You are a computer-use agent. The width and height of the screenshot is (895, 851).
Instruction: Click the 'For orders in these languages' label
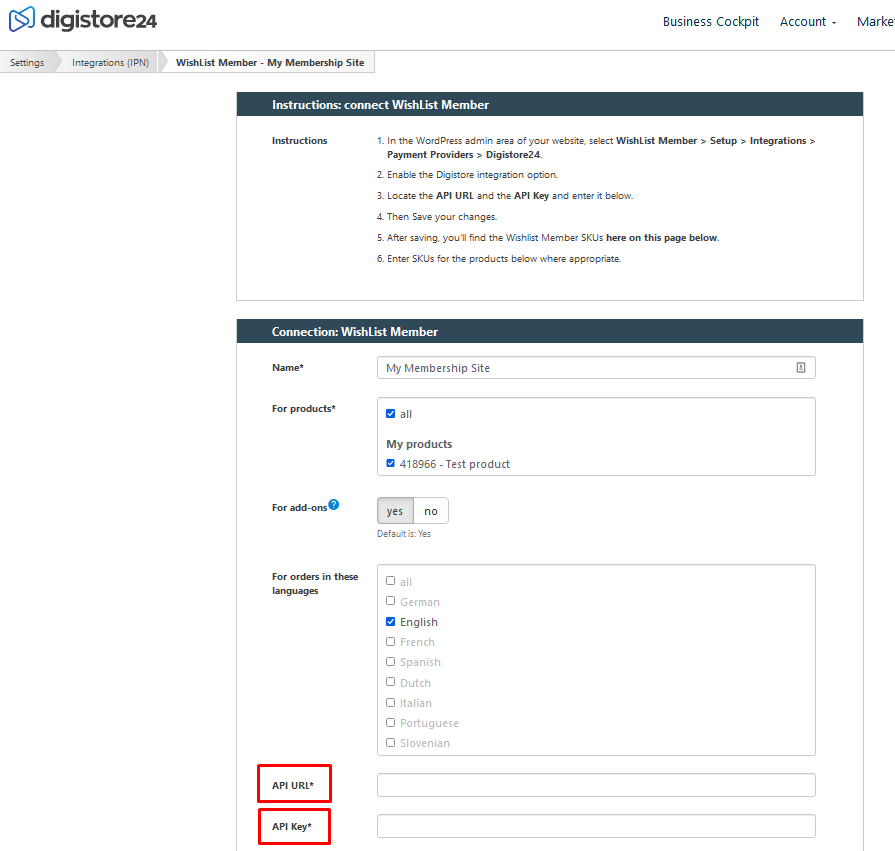point(315,583)
